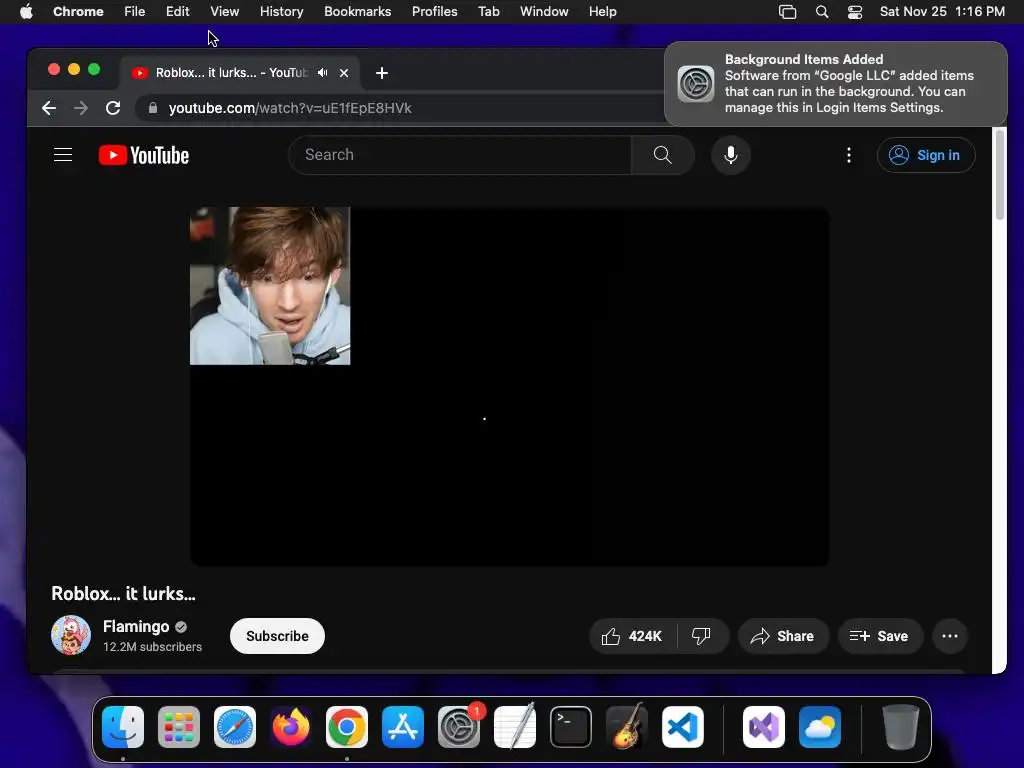
Task: Open the Chrome application menu
Action: (x=78, y=12)
